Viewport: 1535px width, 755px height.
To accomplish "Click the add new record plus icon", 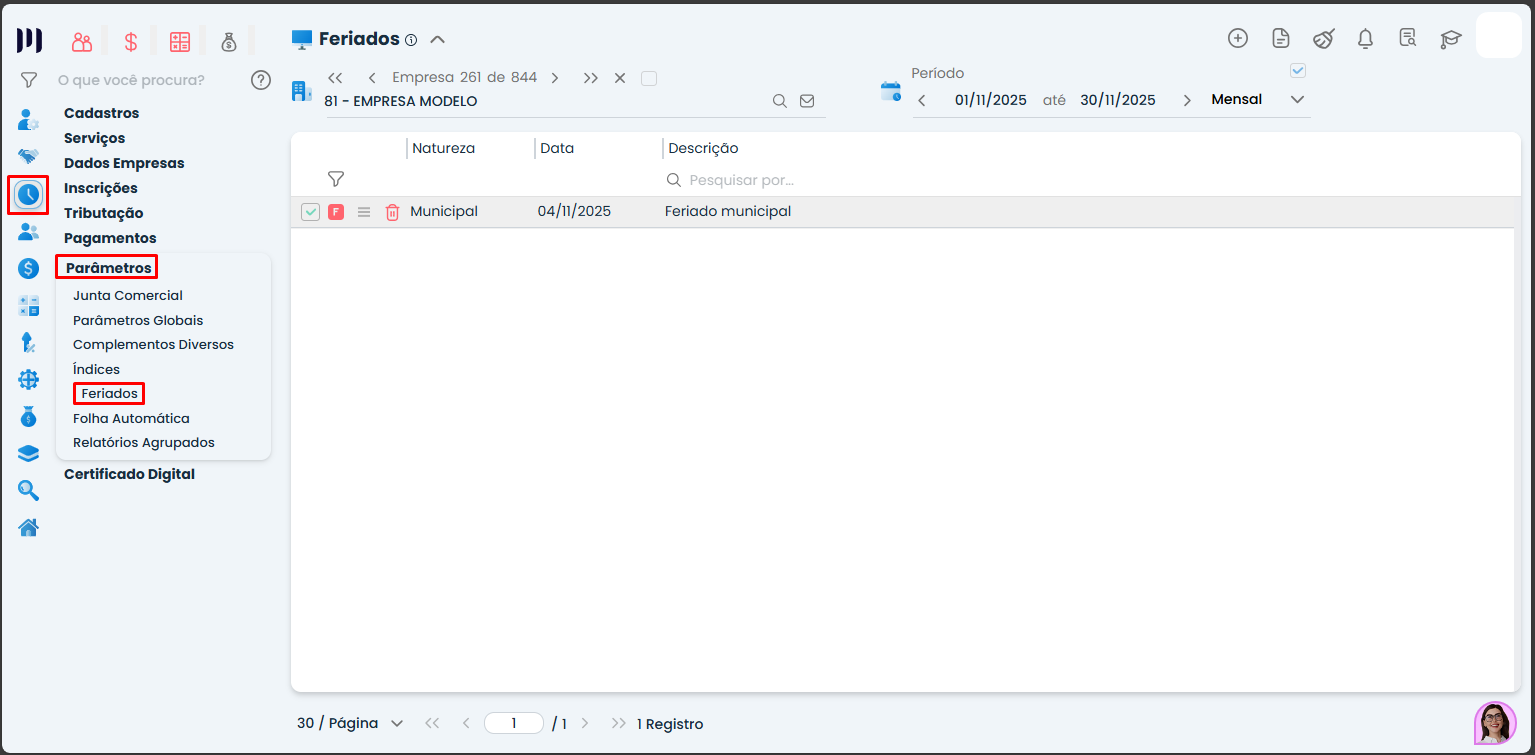I will (x=1238, y=39).
